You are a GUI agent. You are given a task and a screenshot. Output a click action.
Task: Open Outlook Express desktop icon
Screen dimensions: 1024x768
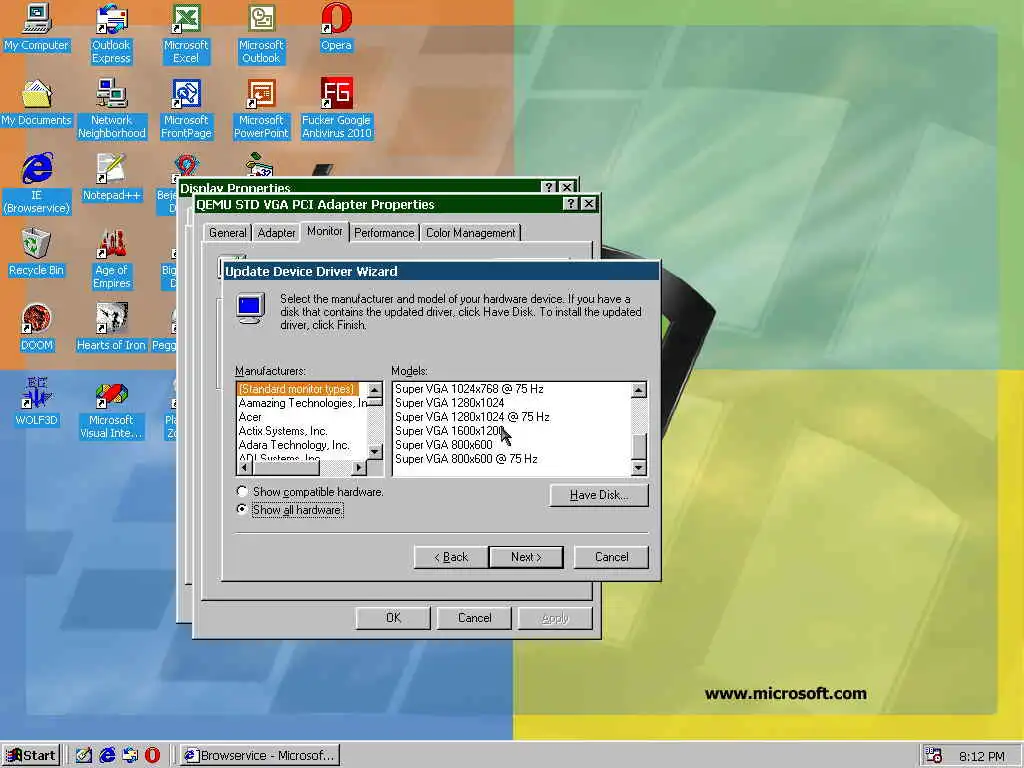click(111, 34)
